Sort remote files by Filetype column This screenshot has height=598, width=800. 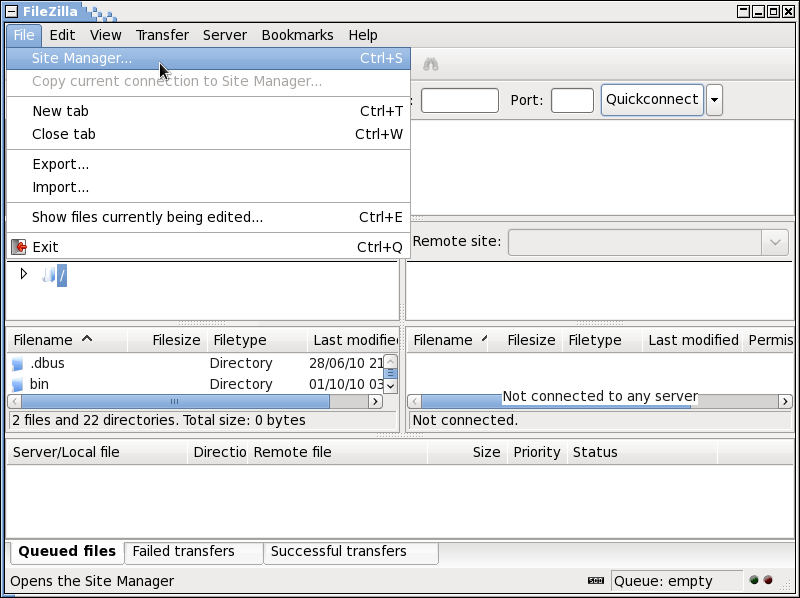pos(602,340)
